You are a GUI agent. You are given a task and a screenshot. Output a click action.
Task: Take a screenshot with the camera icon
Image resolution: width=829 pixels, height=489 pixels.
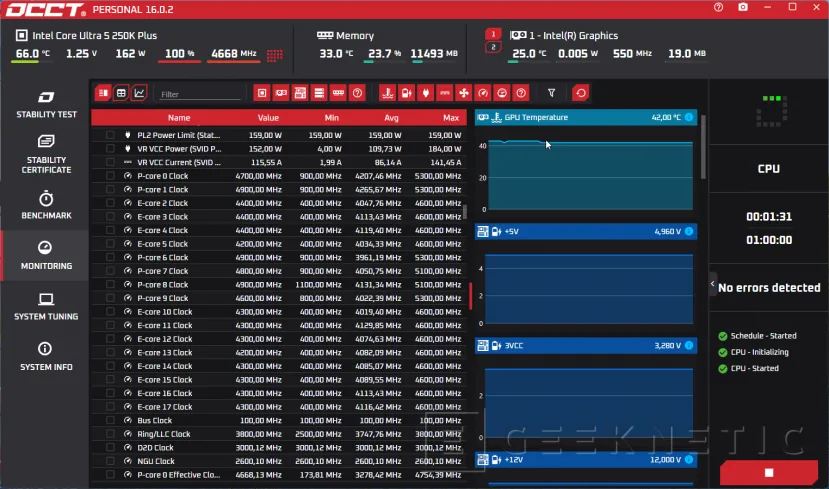[x=743, y=8]
